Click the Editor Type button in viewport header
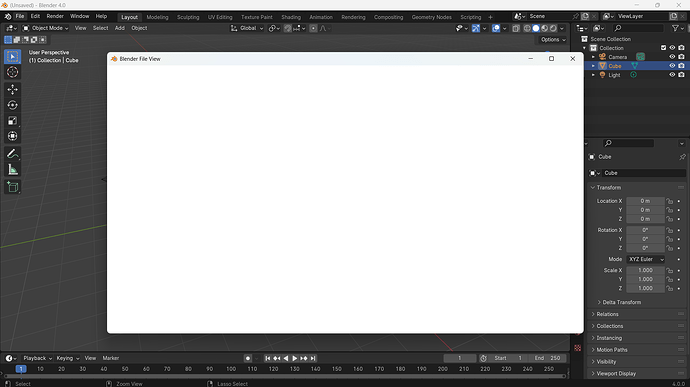Image resolution: width=690 pixels, height=387 pixels. tap(11, 28)
